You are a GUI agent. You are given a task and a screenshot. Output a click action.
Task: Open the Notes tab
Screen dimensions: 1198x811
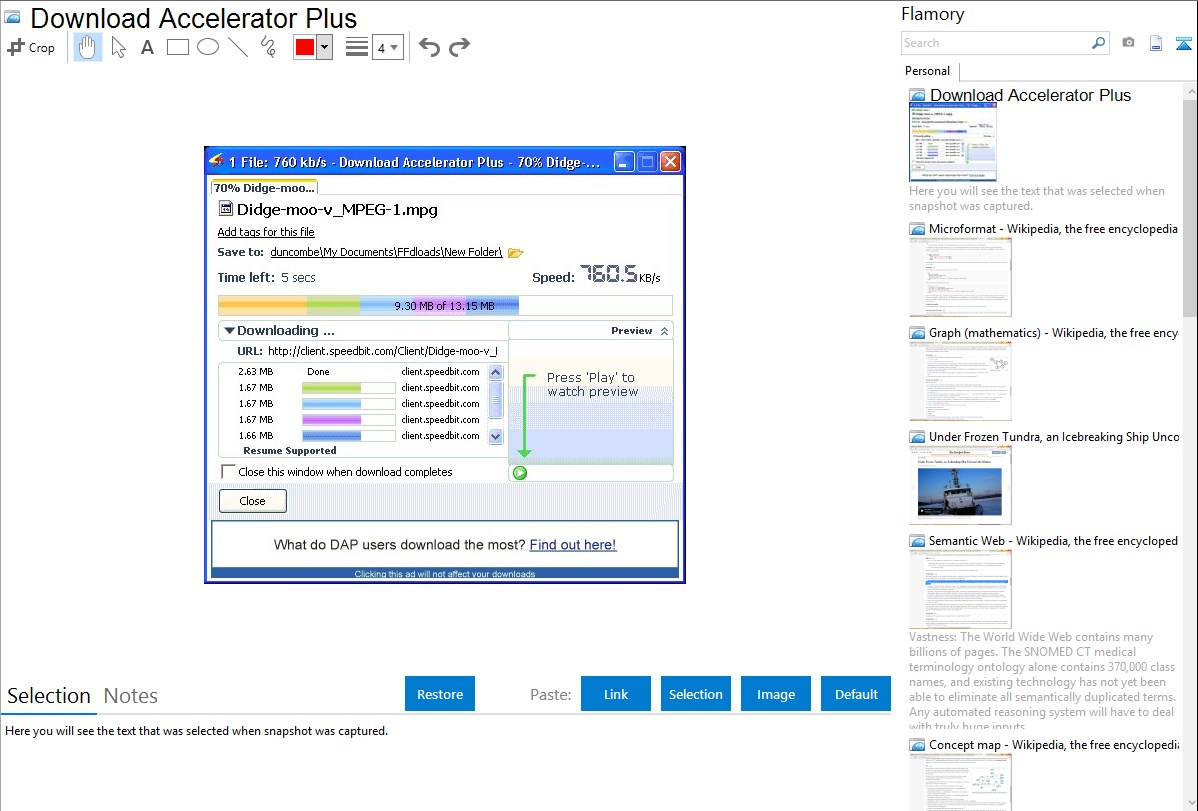click(131, 696)
